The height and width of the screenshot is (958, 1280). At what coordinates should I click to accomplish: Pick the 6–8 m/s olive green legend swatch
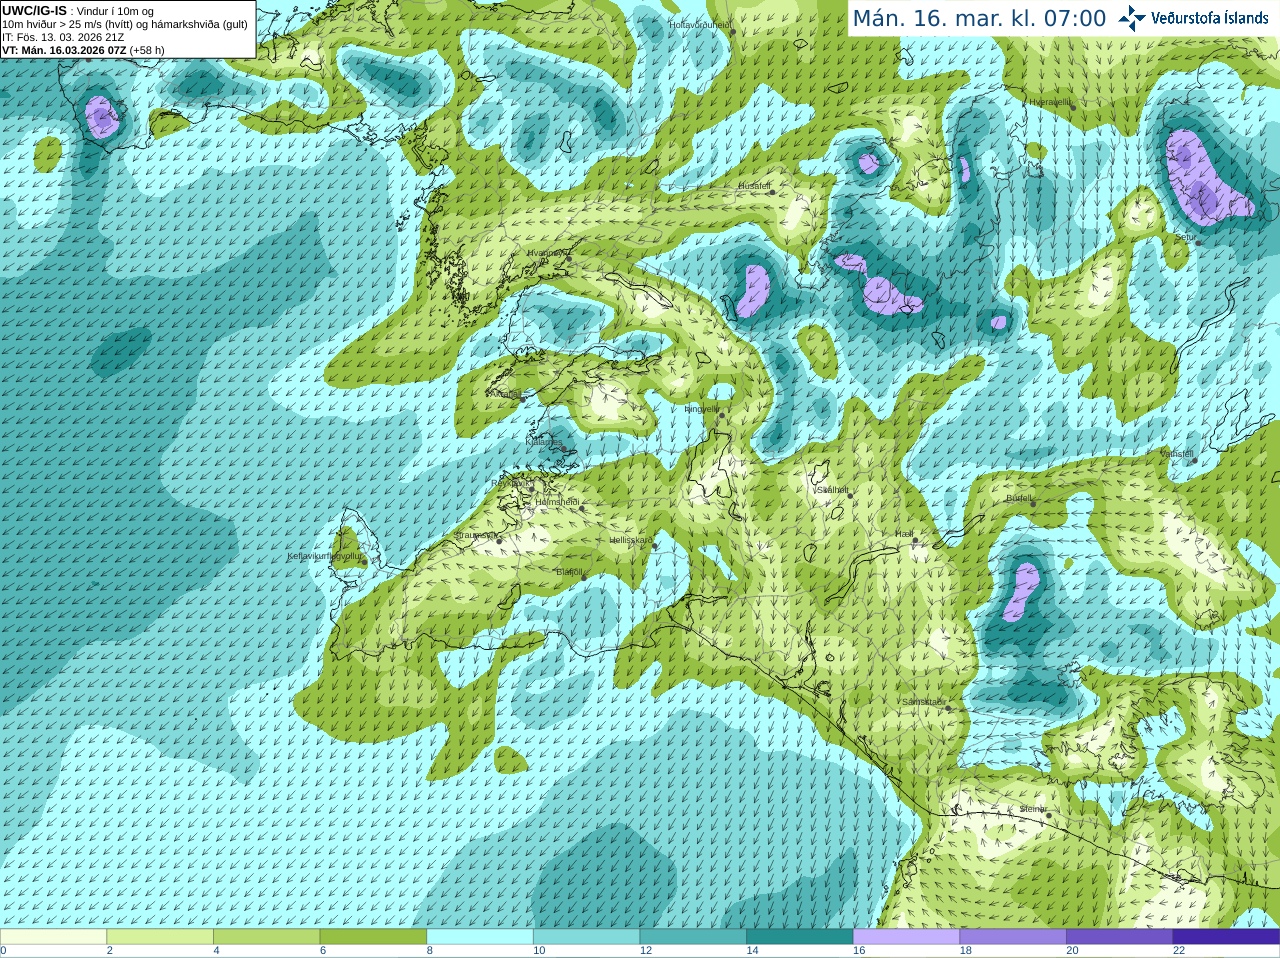coord(373,937)
